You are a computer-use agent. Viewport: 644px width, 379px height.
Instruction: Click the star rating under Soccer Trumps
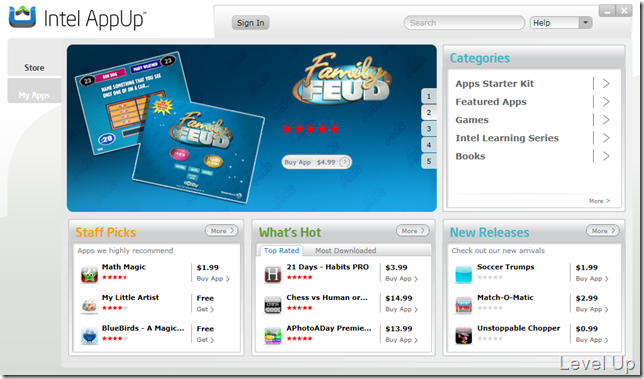[490, 278]
